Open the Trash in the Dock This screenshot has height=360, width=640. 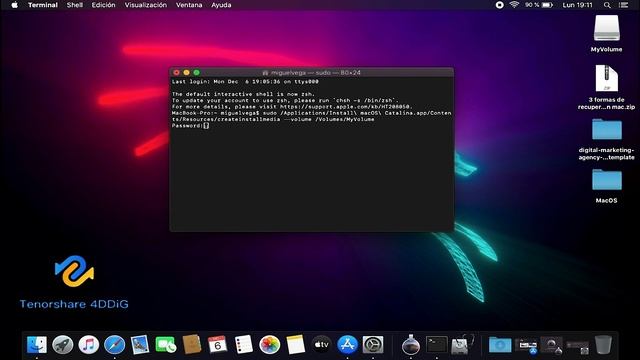(603, 345)
